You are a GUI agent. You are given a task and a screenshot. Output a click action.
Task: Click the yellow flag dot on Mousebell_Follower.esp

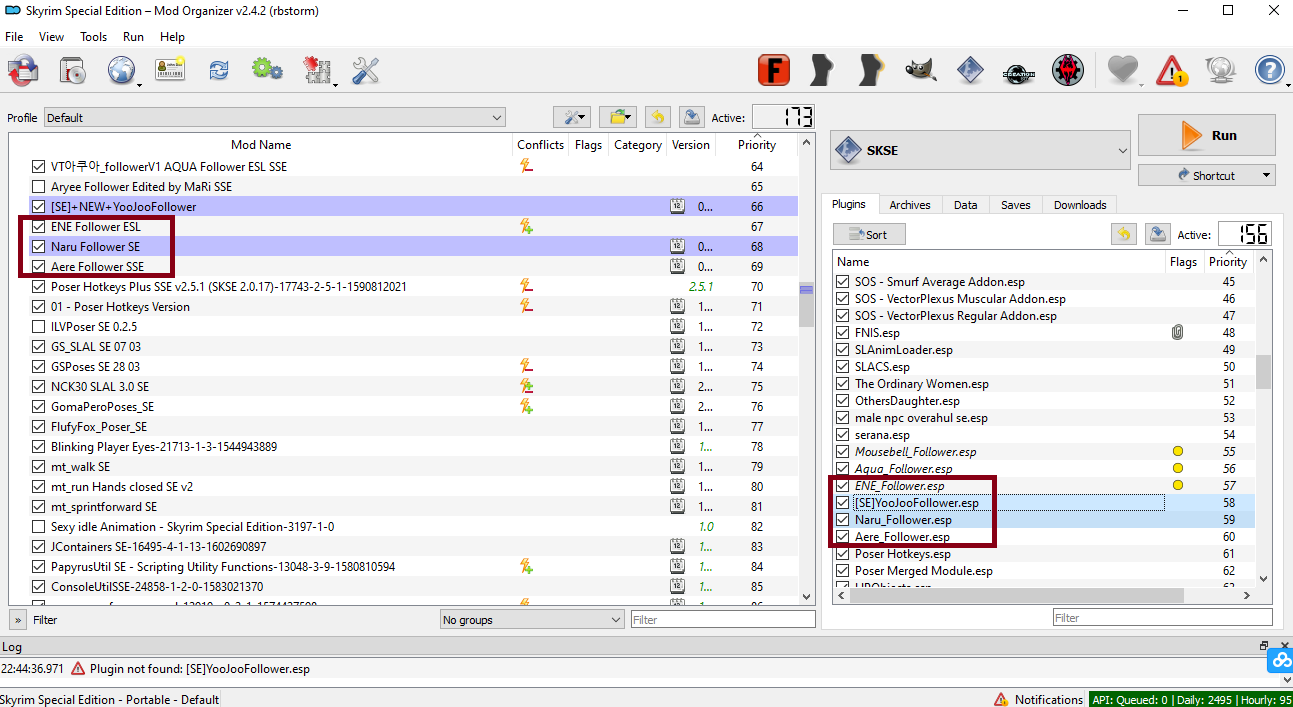pyautogui.click(x=1177, y=452)
